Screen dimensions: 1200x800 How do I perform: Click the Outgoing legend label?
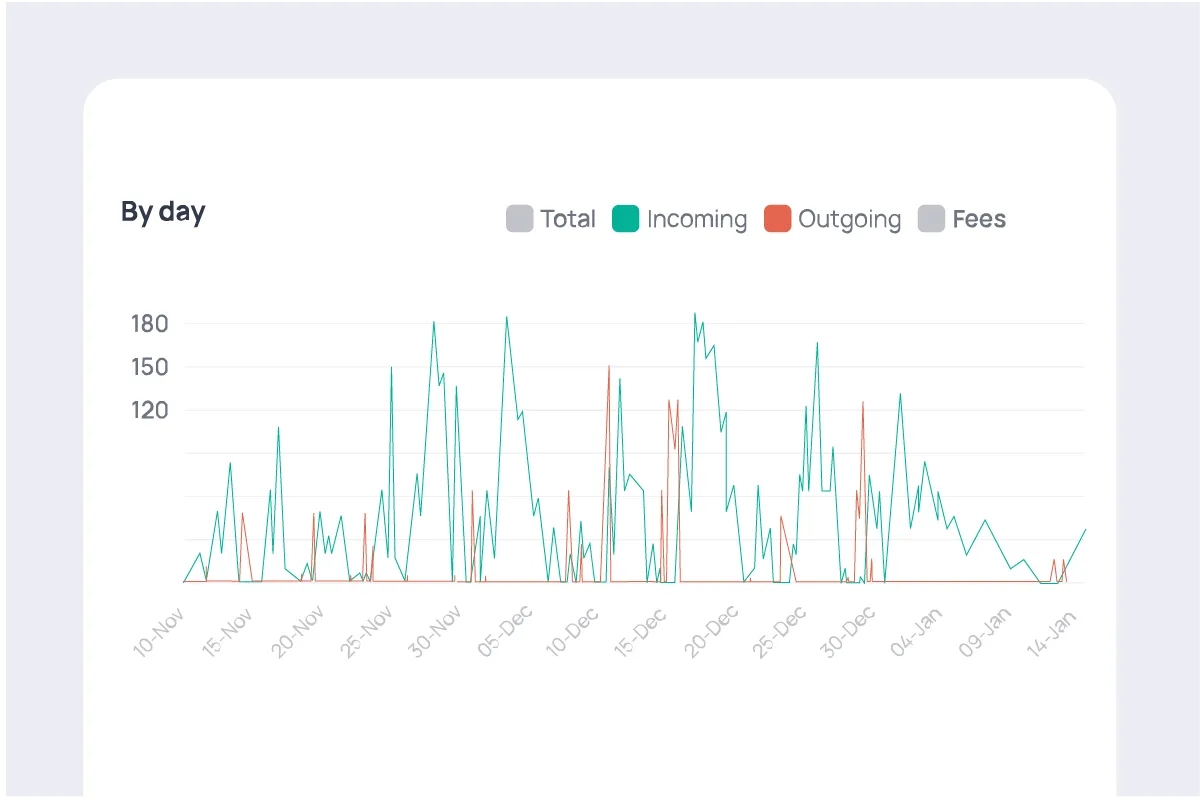click(x=850, y=220)
